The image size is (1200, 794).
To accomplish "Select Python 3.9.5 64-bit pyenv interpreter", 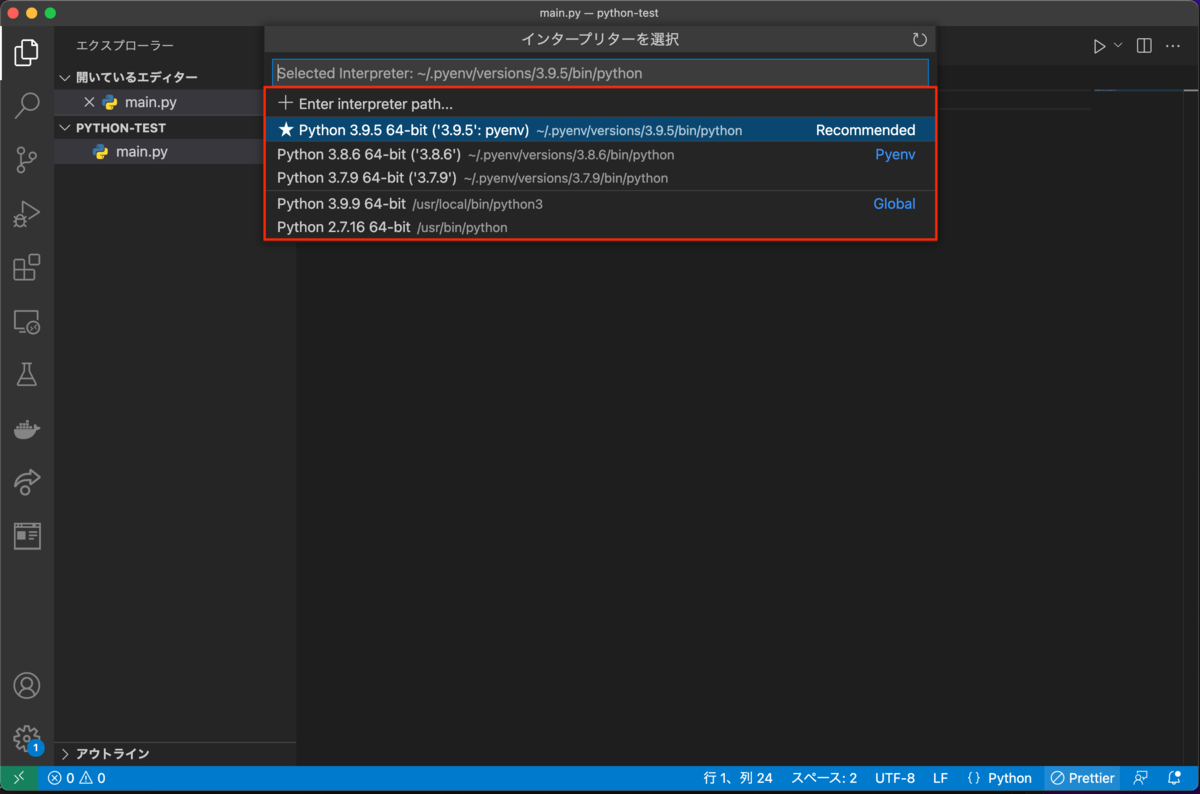I will (x=600, y=130).
